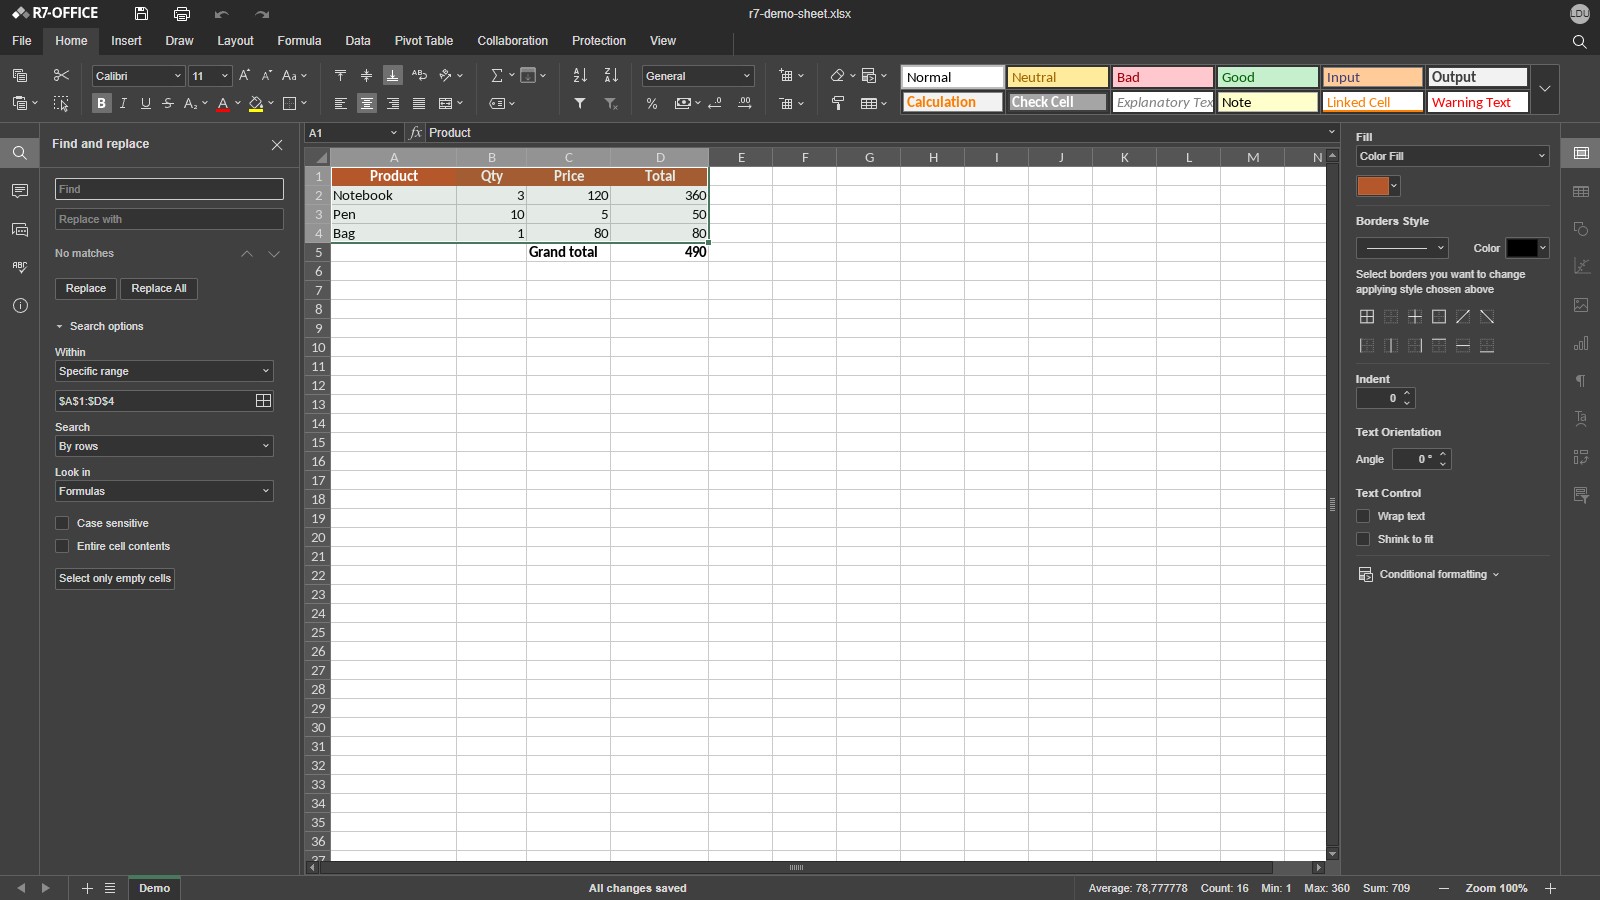Apply filter with the funnel icon
The width and height of the screenshot is (1600, 900).
pos(580,103)
